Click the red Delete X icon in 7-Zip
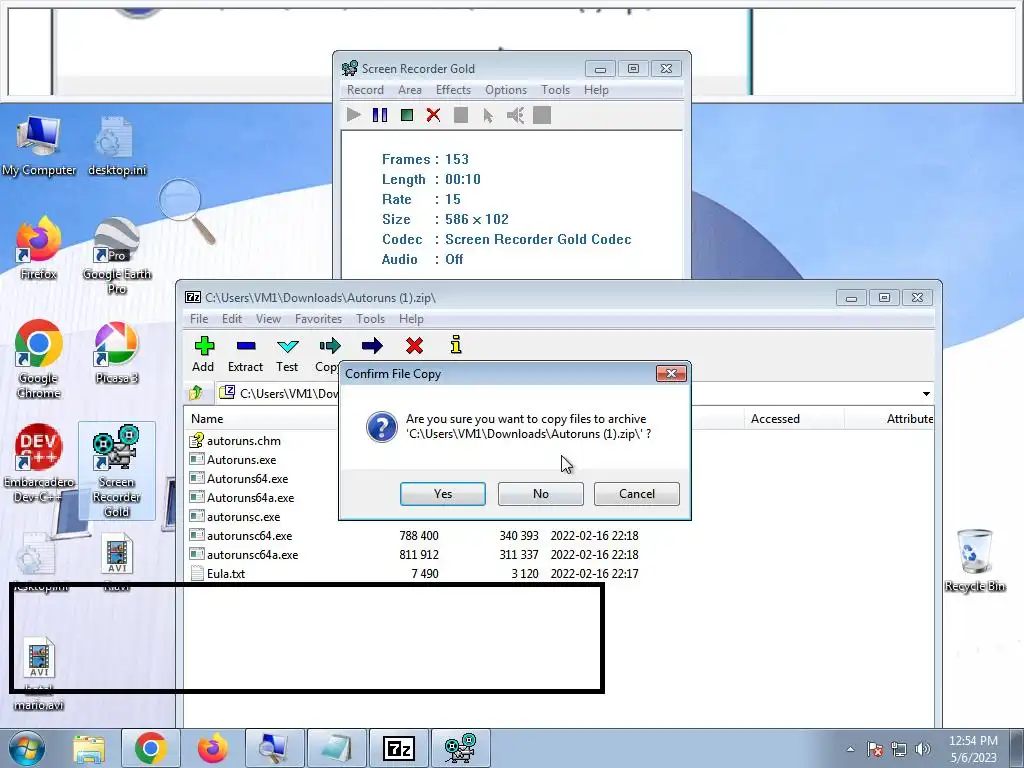 [414, 345]
